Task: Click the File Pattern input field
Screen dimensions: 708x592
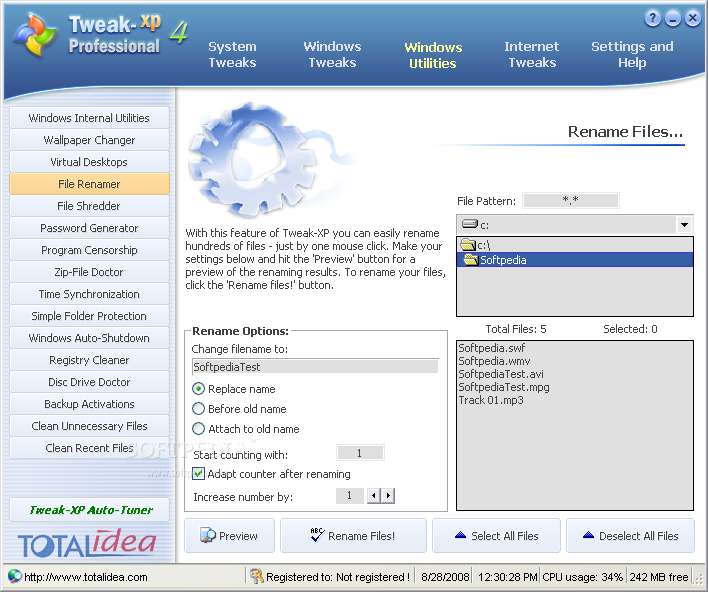Action: click(x=571, y=200)
